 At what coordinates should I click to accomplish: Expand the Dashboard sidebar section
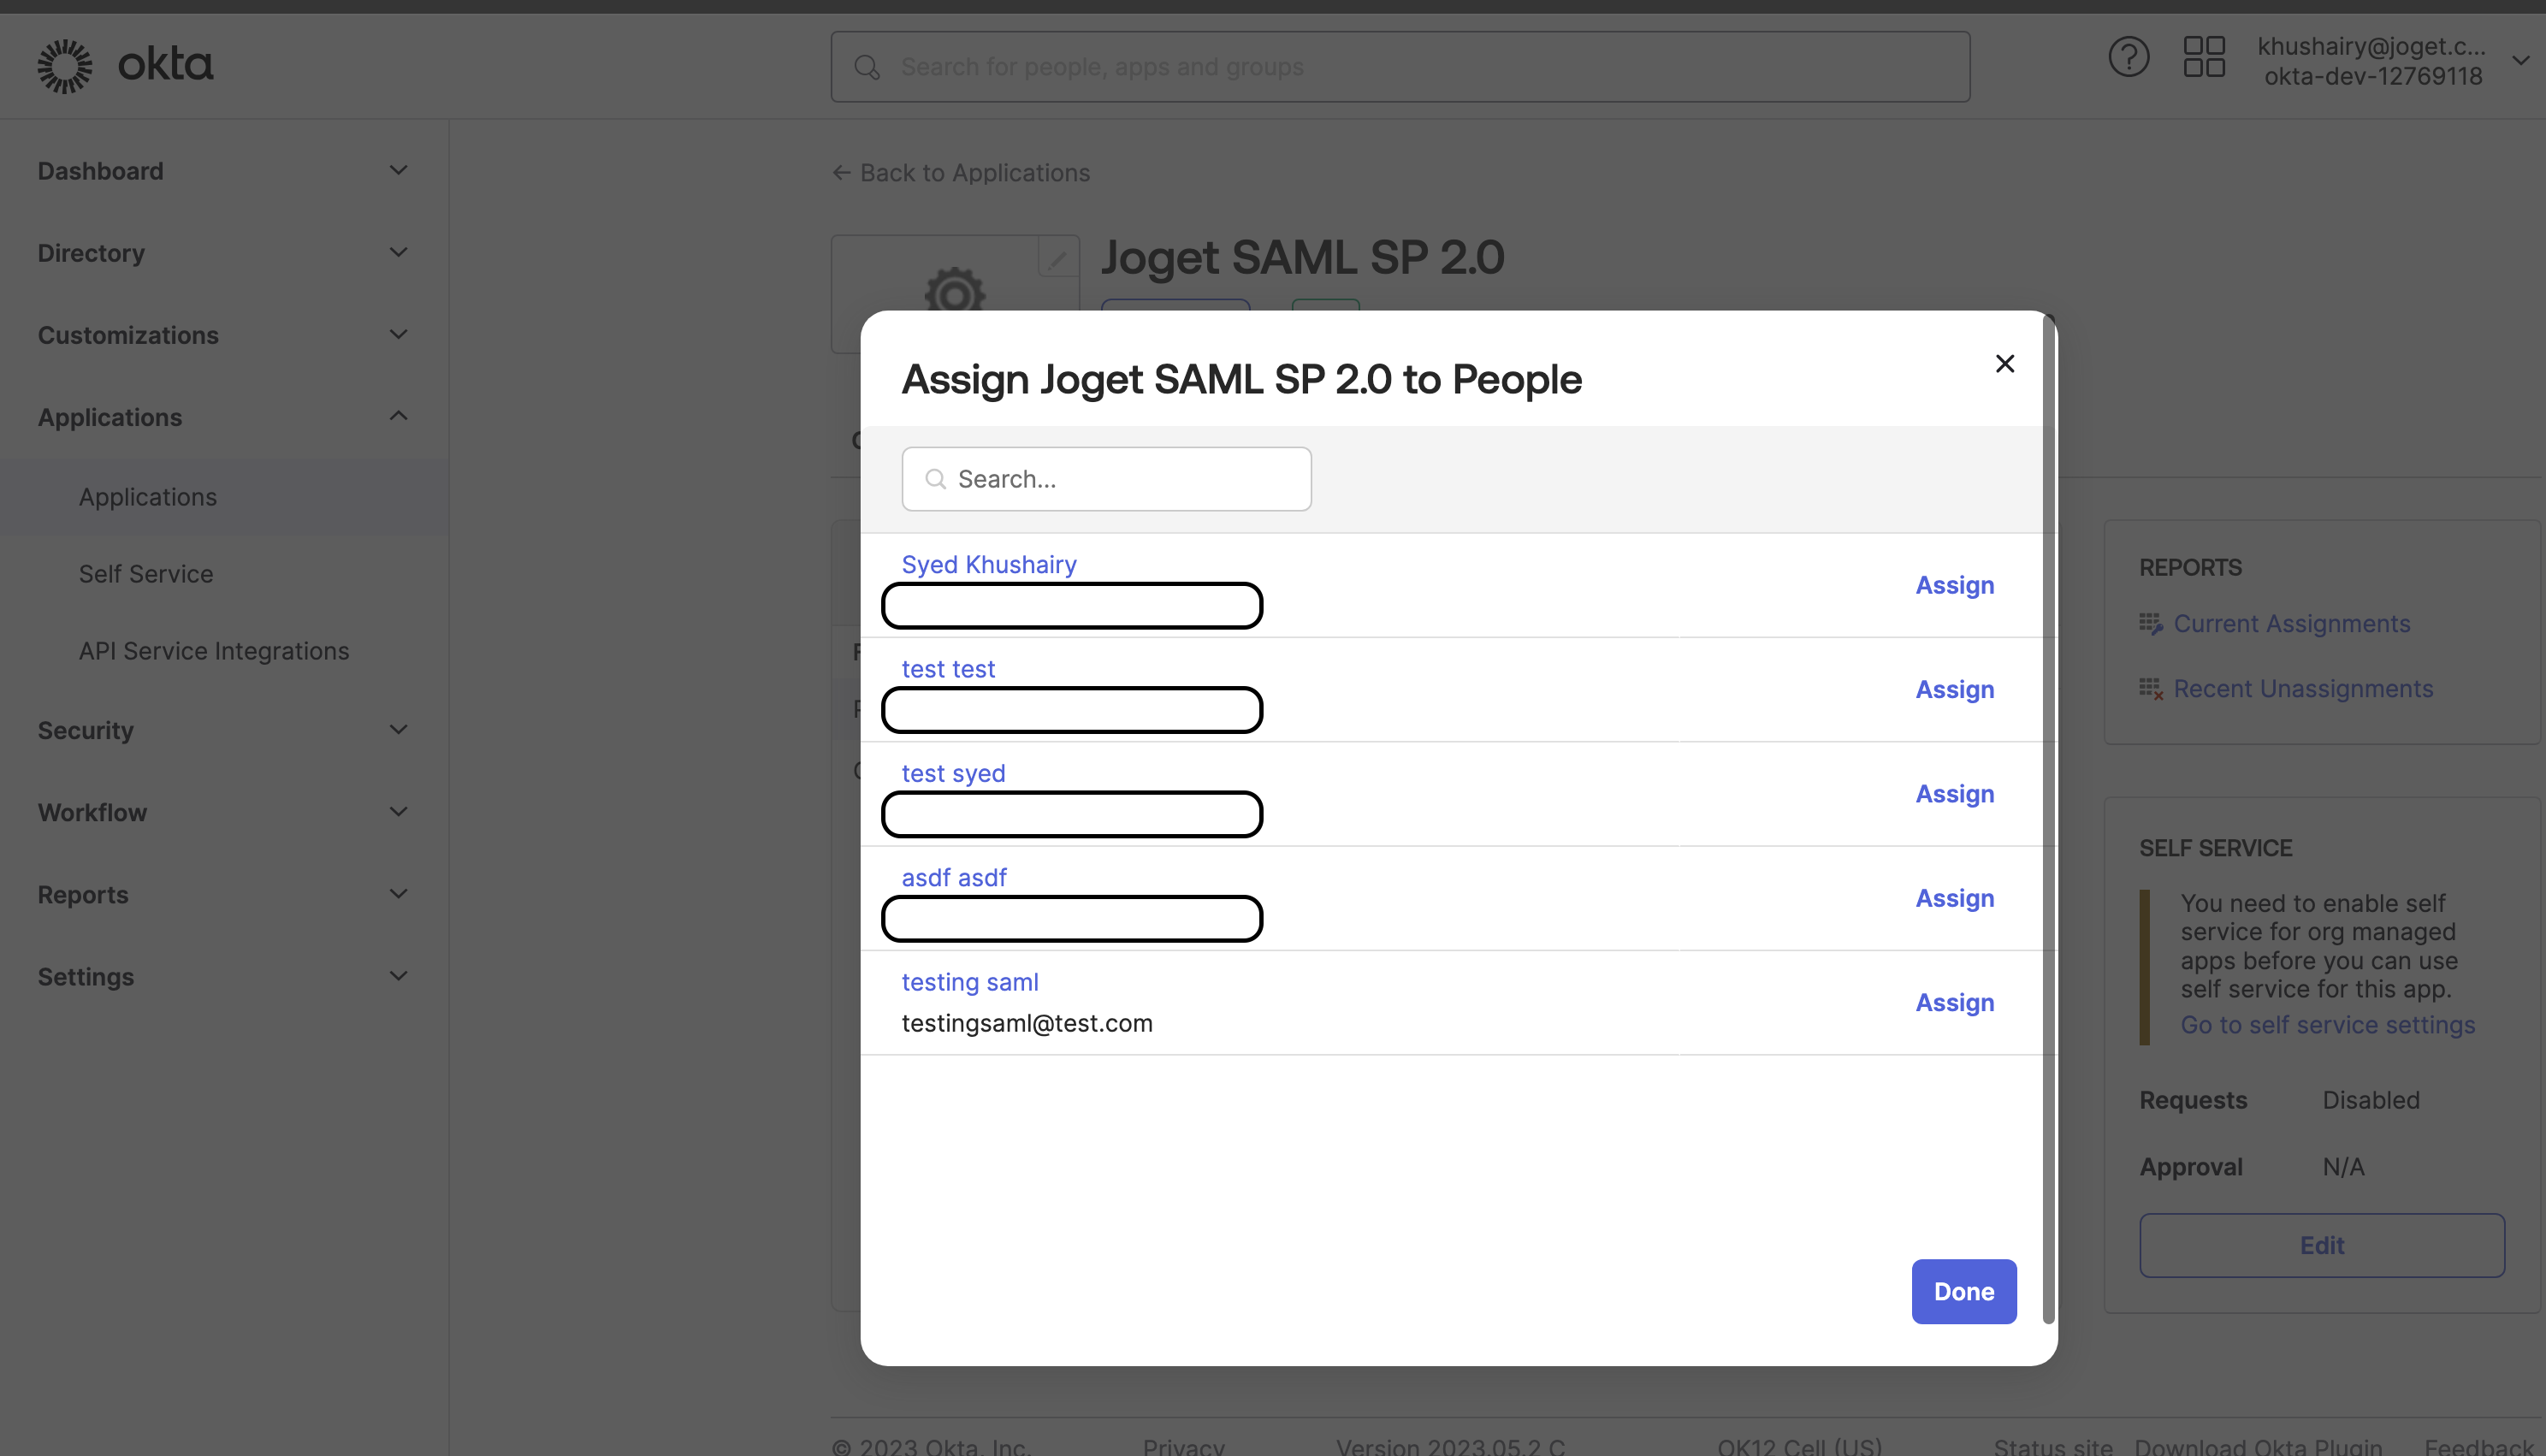(398, 171)
